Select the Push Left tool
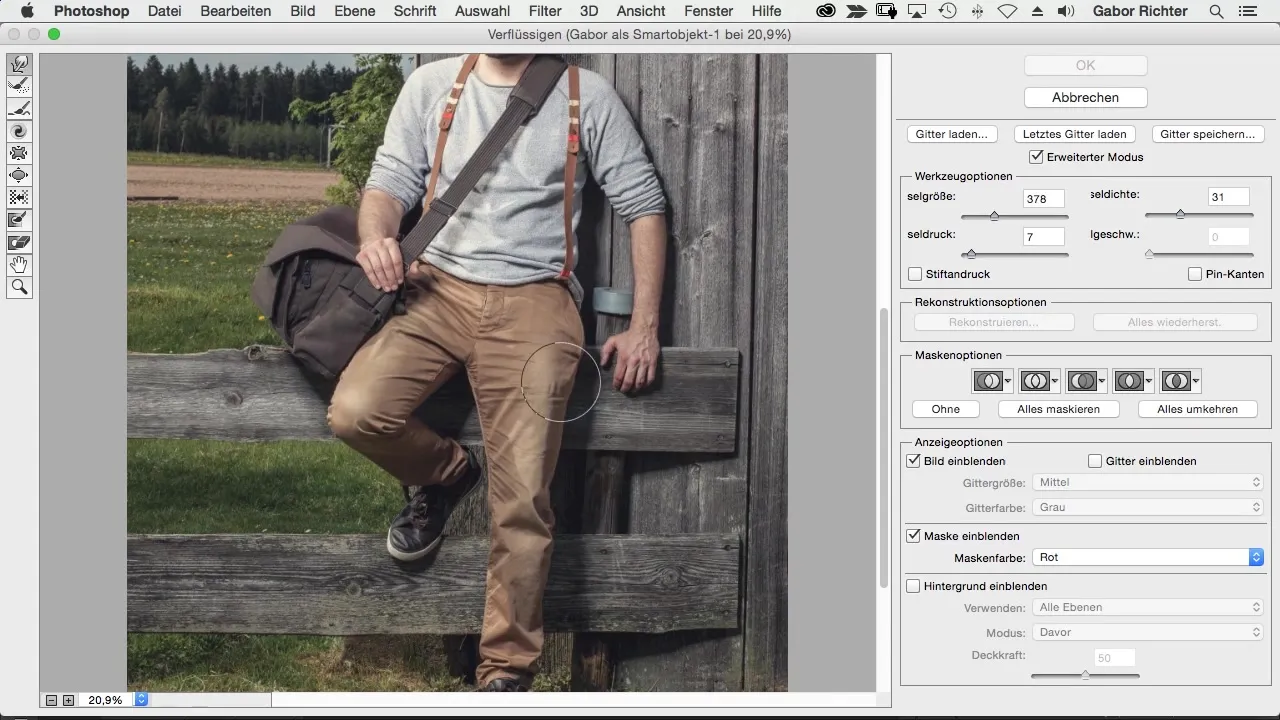Image resolution: width=1280 pixels, height=720 pixels. [19, 197]
